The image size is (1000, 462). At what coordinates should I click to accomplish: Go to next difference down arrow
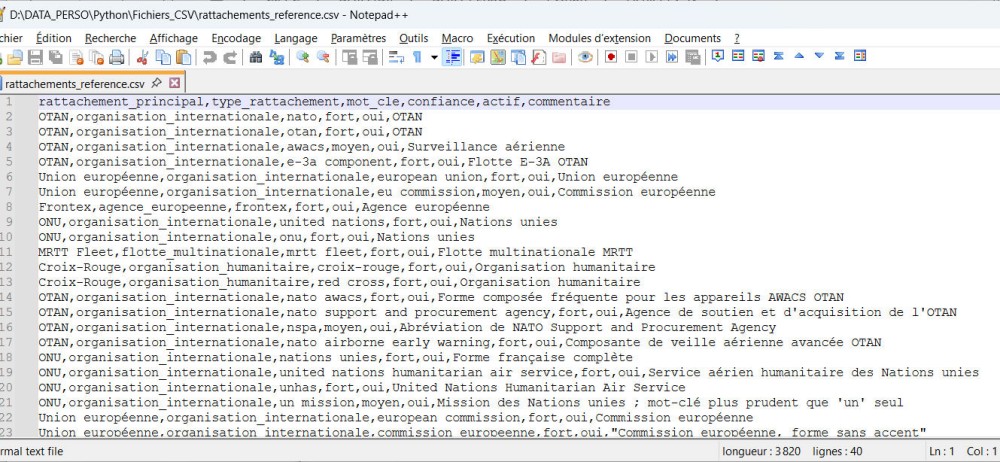coord(820,56)
